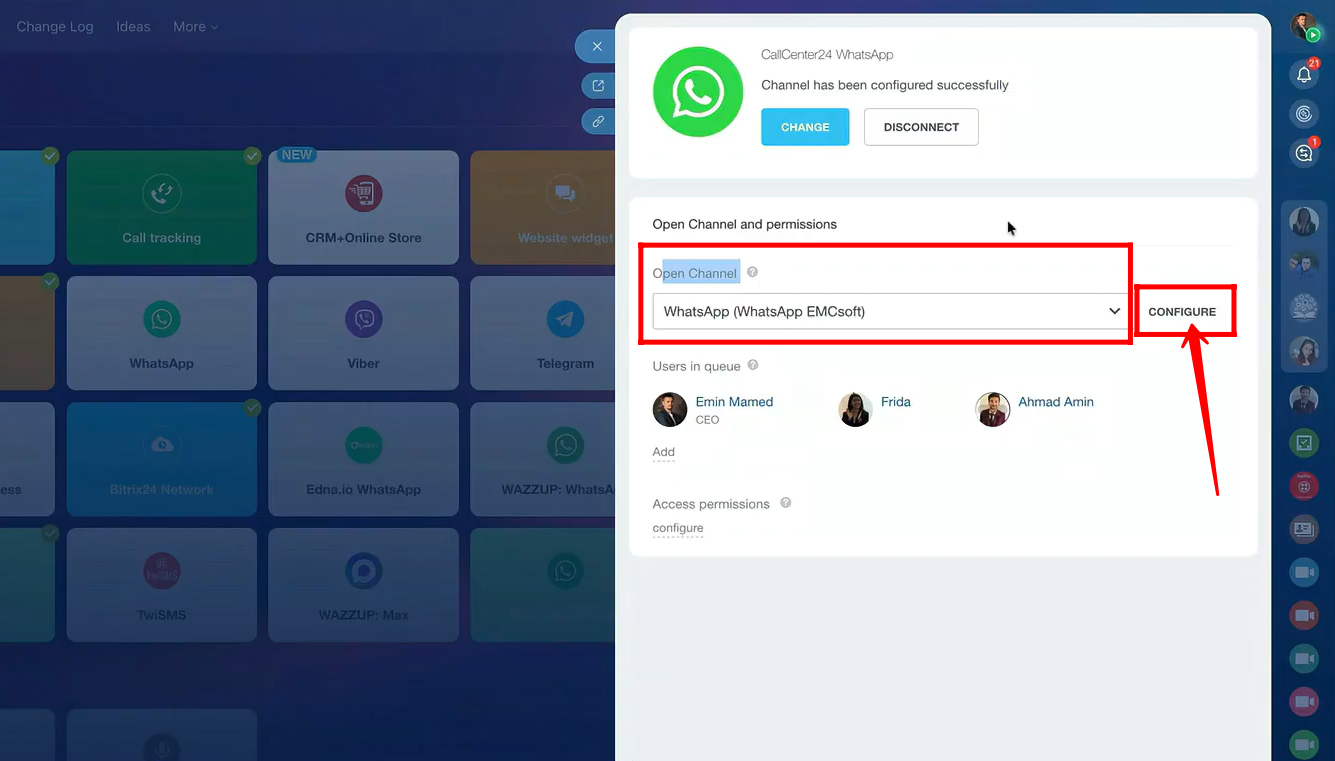Open the Change Log menu item

click(x=55, y=27)
